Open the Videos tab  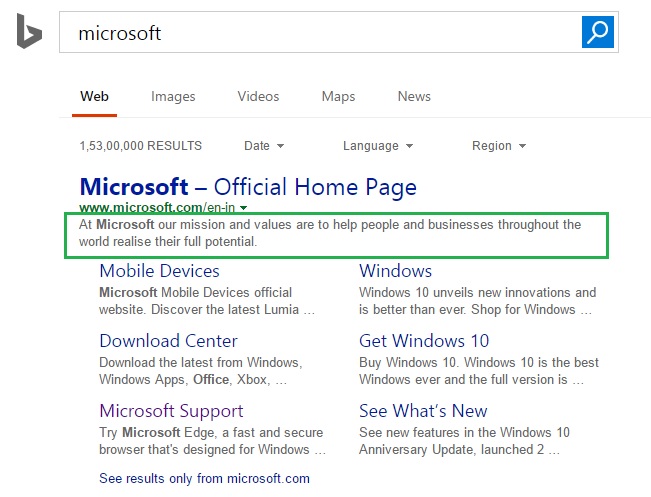[x=258, y=96]
